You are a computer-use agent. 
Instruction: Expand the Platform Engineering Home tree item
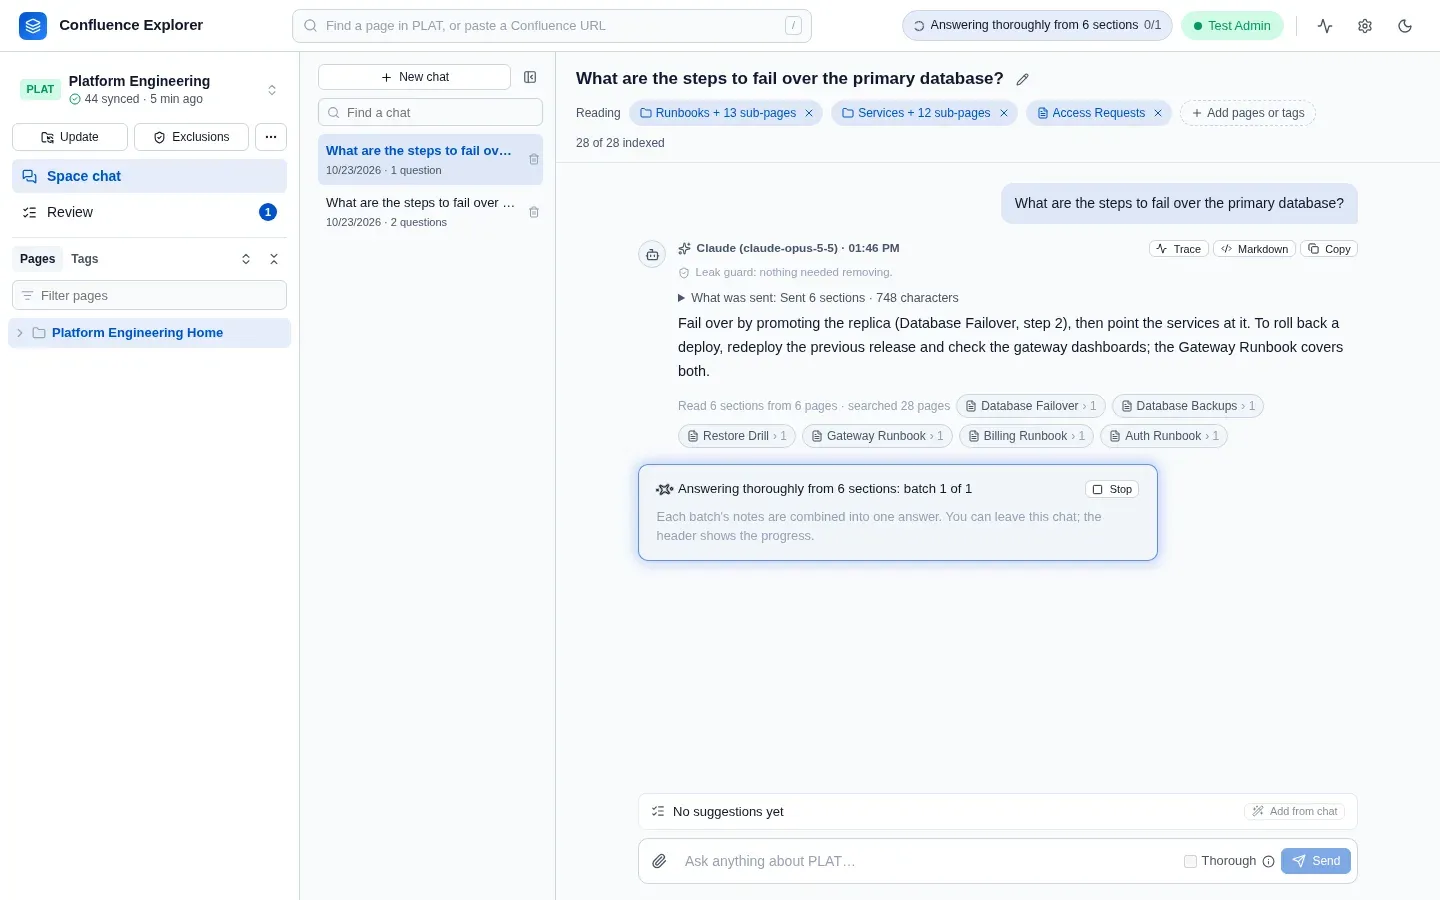[x=20, y=333]
